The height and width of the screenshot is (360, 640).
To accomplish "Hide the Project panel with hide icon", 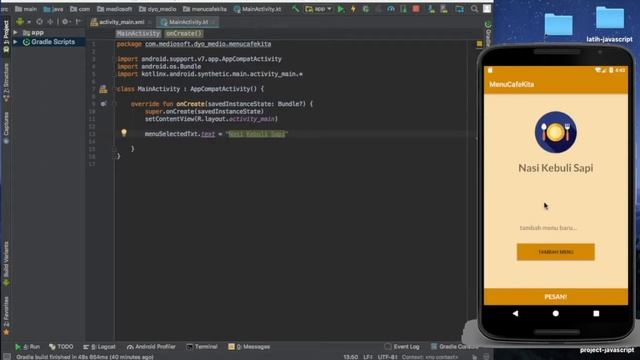I will [x=78, y=22].
